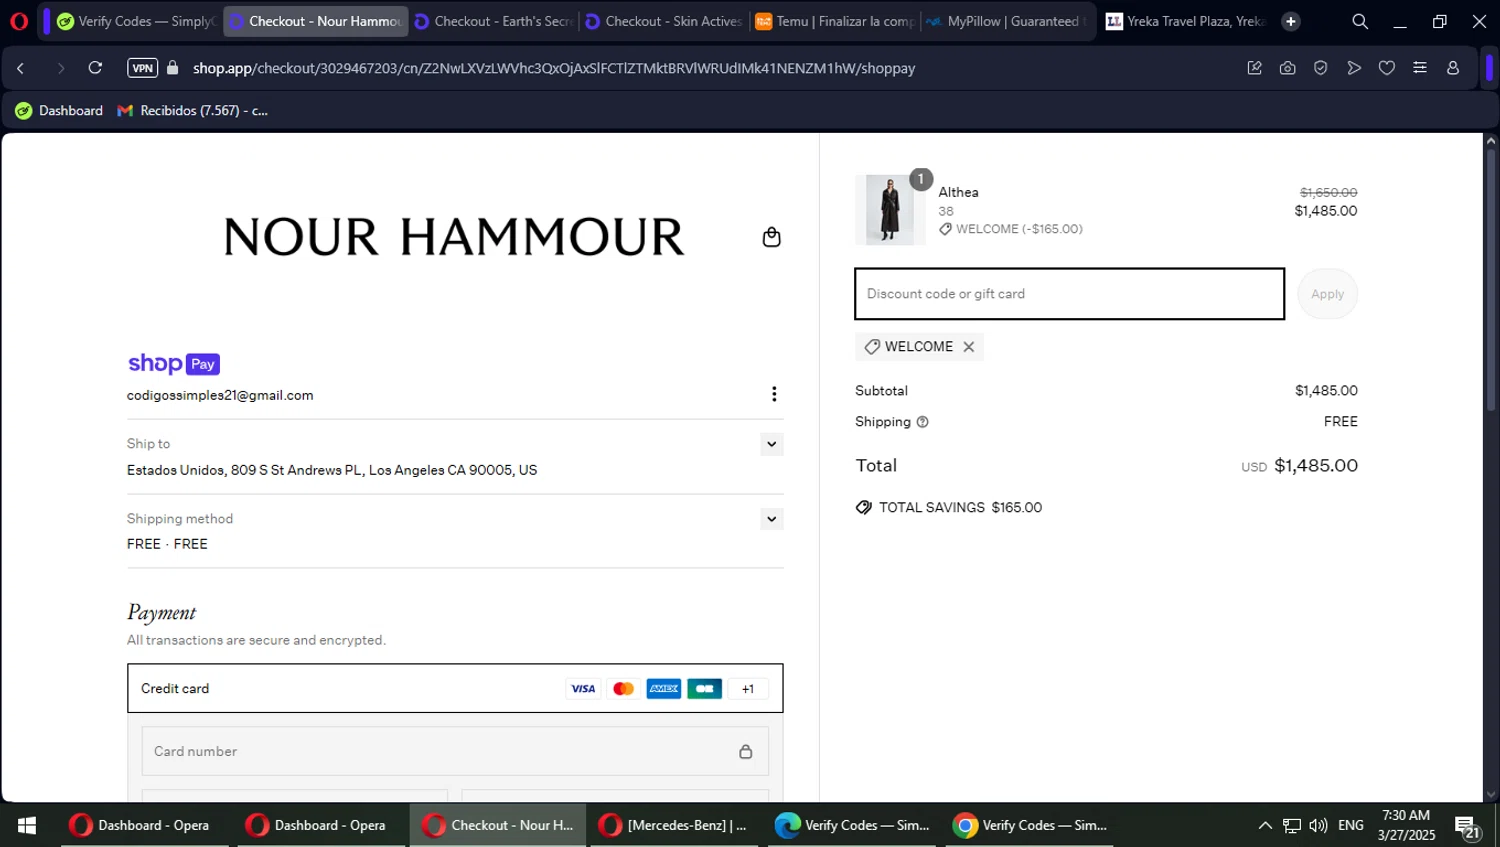Show hidden system tray icons

[1265, 825]
